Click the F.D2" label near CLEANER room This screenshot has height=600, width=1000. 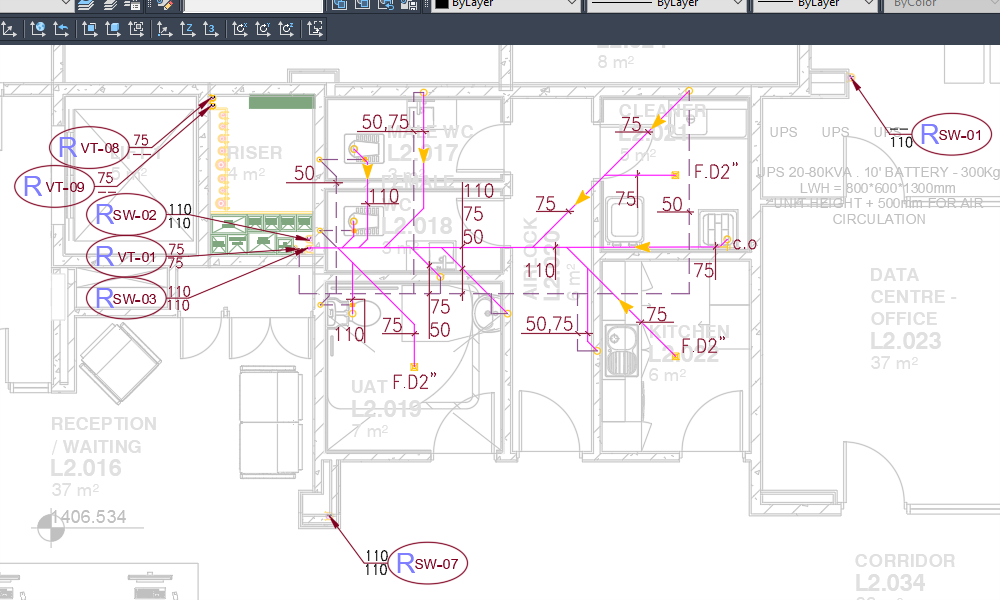(x=716, y=172)
